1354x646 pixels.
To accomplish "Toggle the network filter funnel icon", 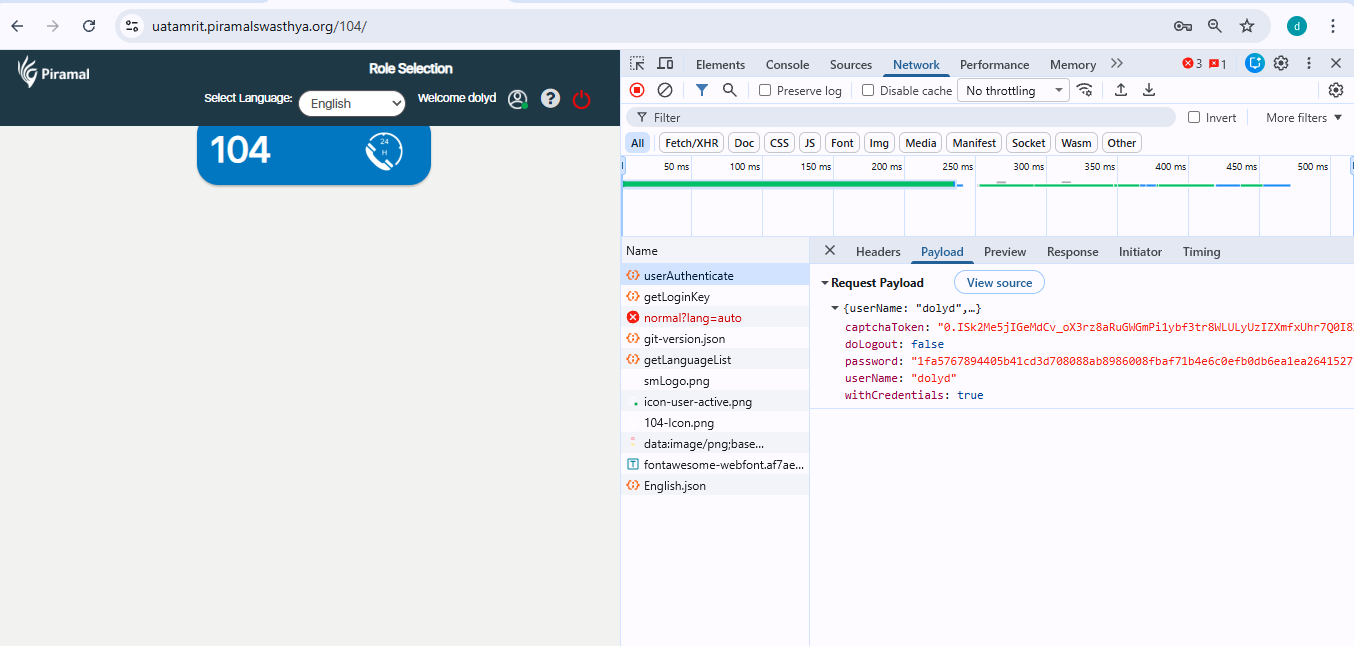I will pos(702,90).
